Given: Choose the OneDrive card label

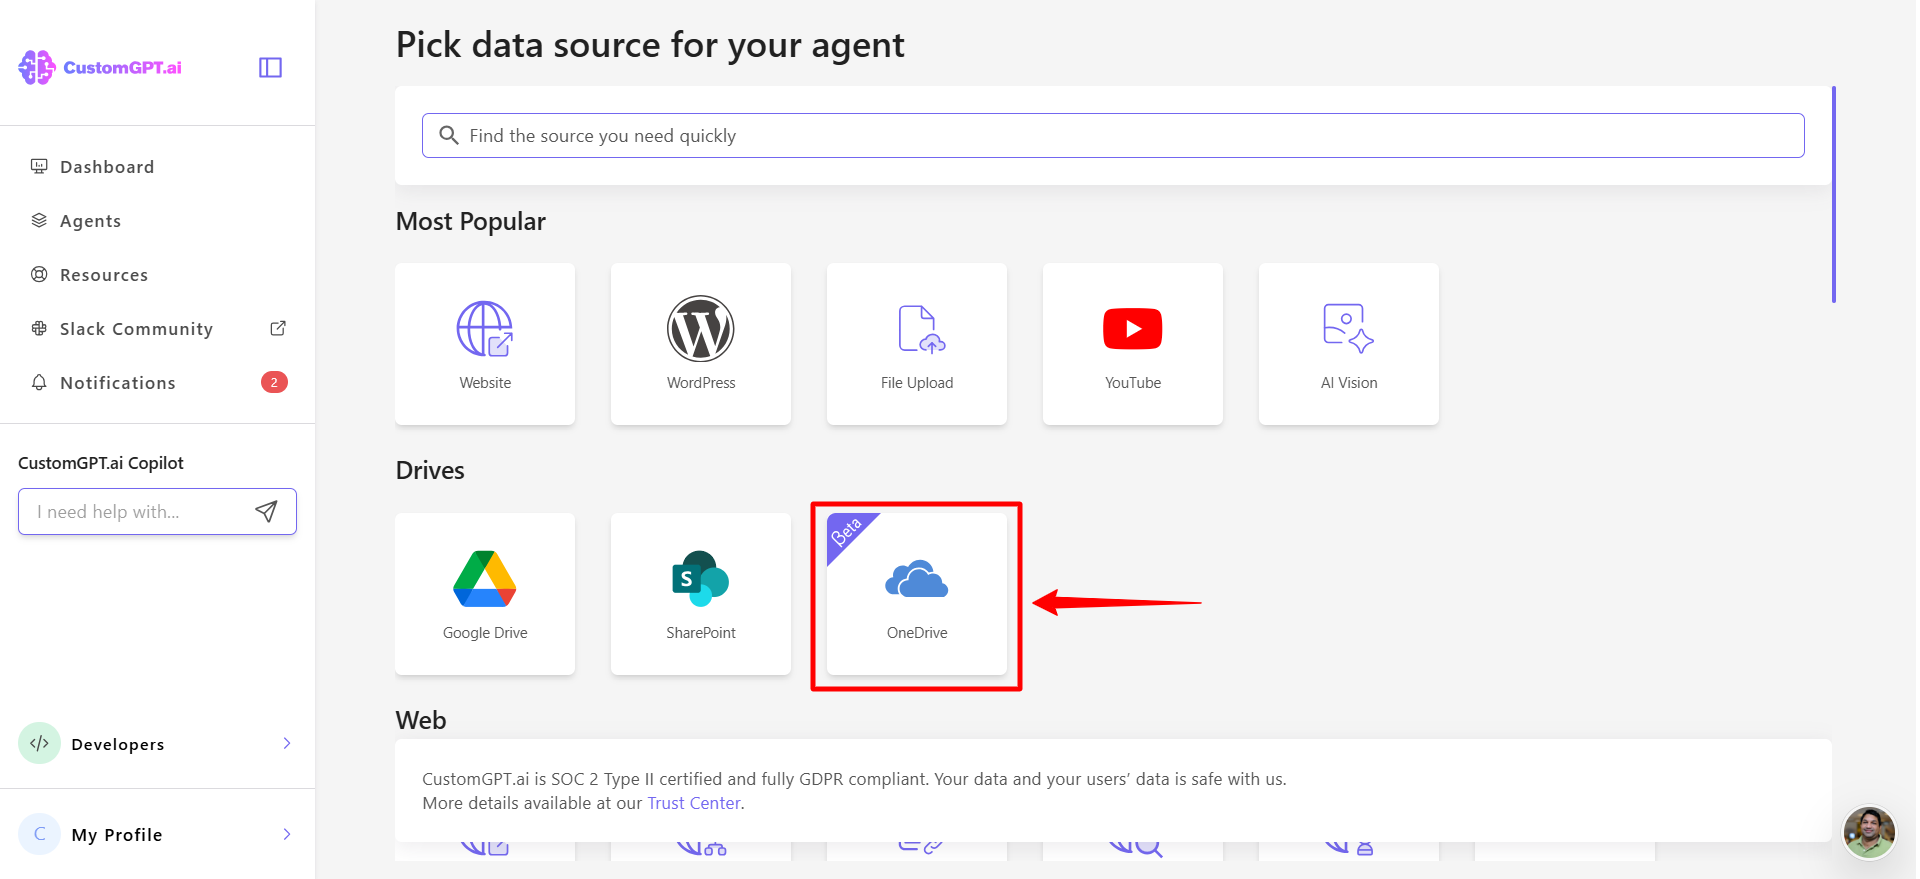Looking at the screenshot, I should (x=917, y=633).
